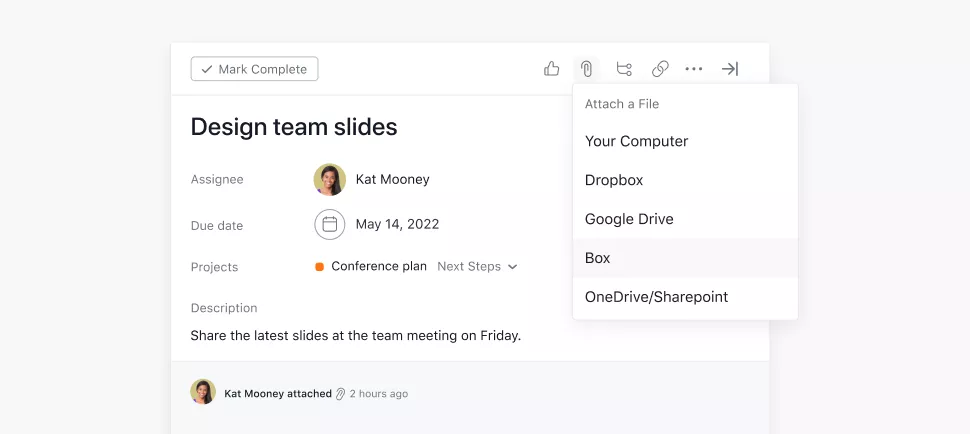970x434 pixels.
Task: Click assignee Kat Mooney's avatar
Action: 330,180
